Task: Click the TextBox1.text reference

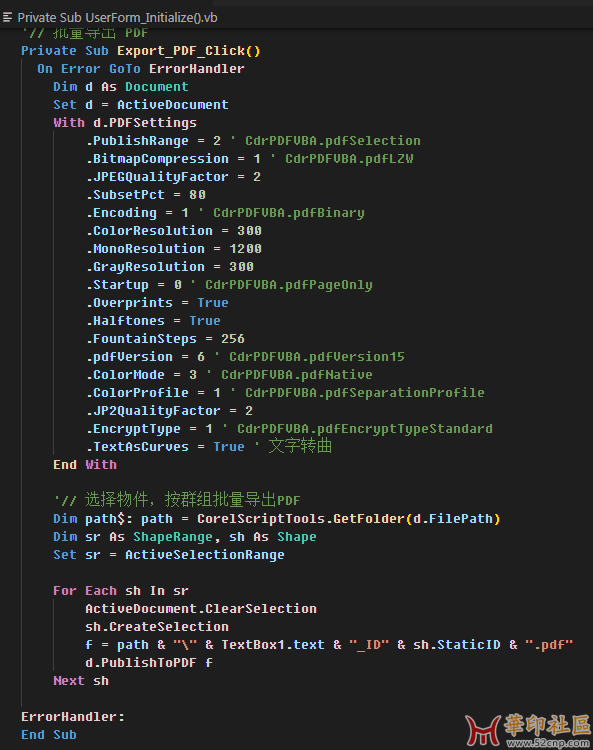Action: [273, 645]
